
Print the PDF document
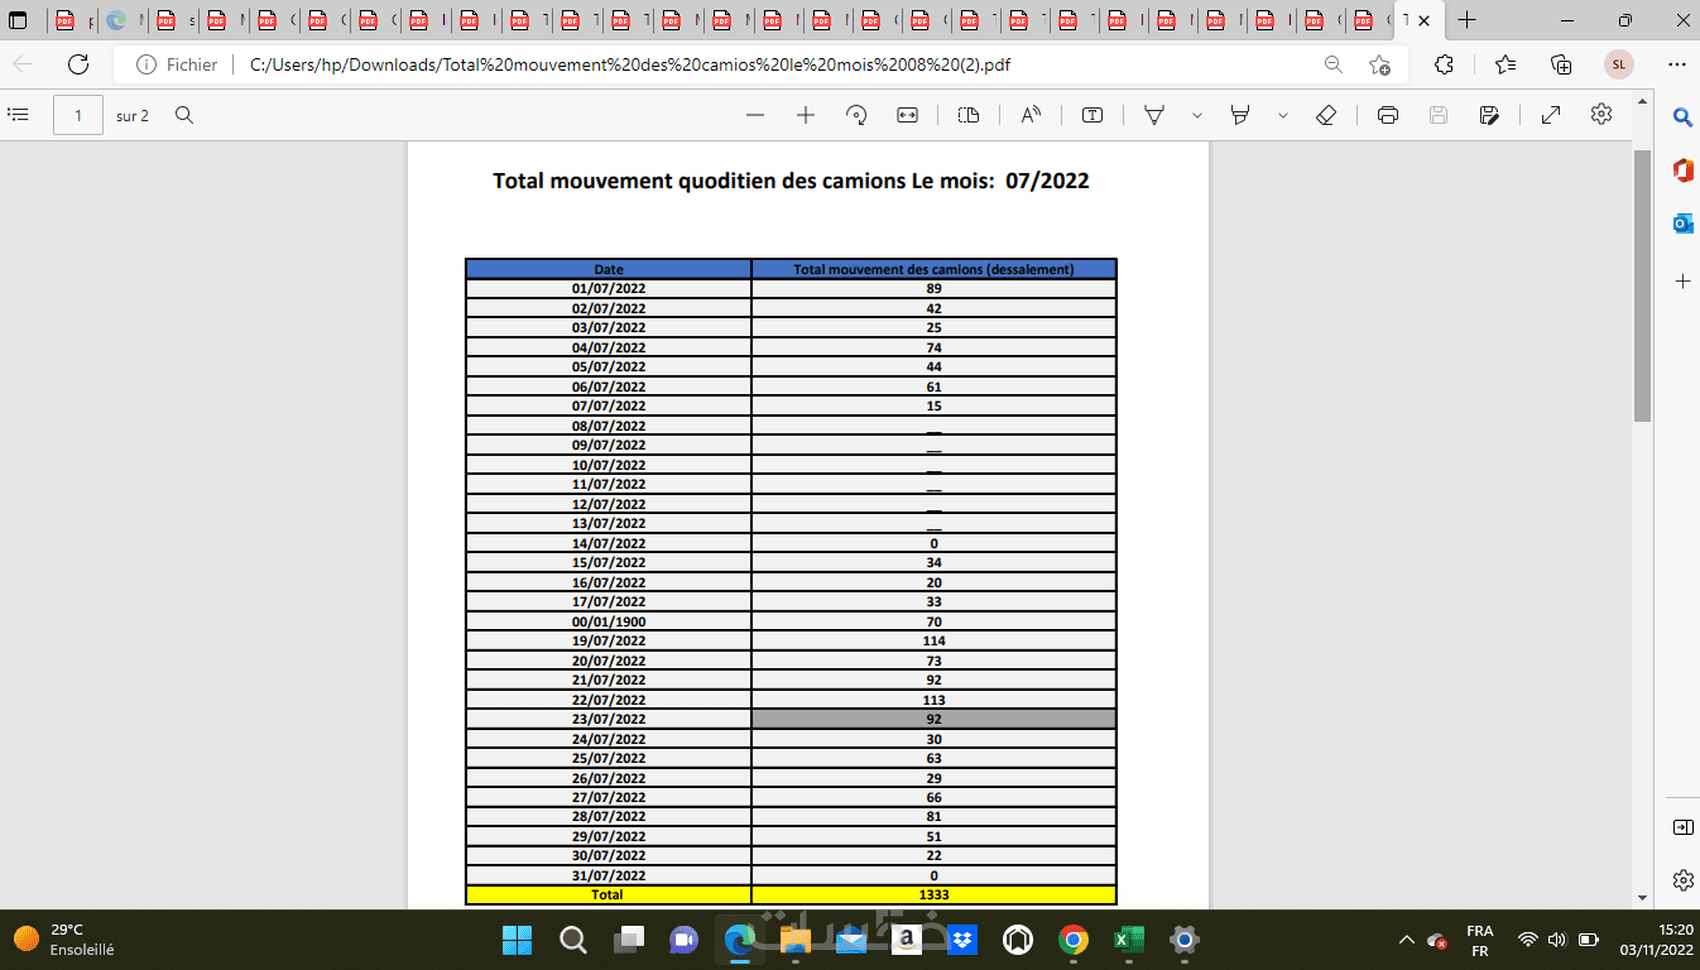(x=1387, y=115)
